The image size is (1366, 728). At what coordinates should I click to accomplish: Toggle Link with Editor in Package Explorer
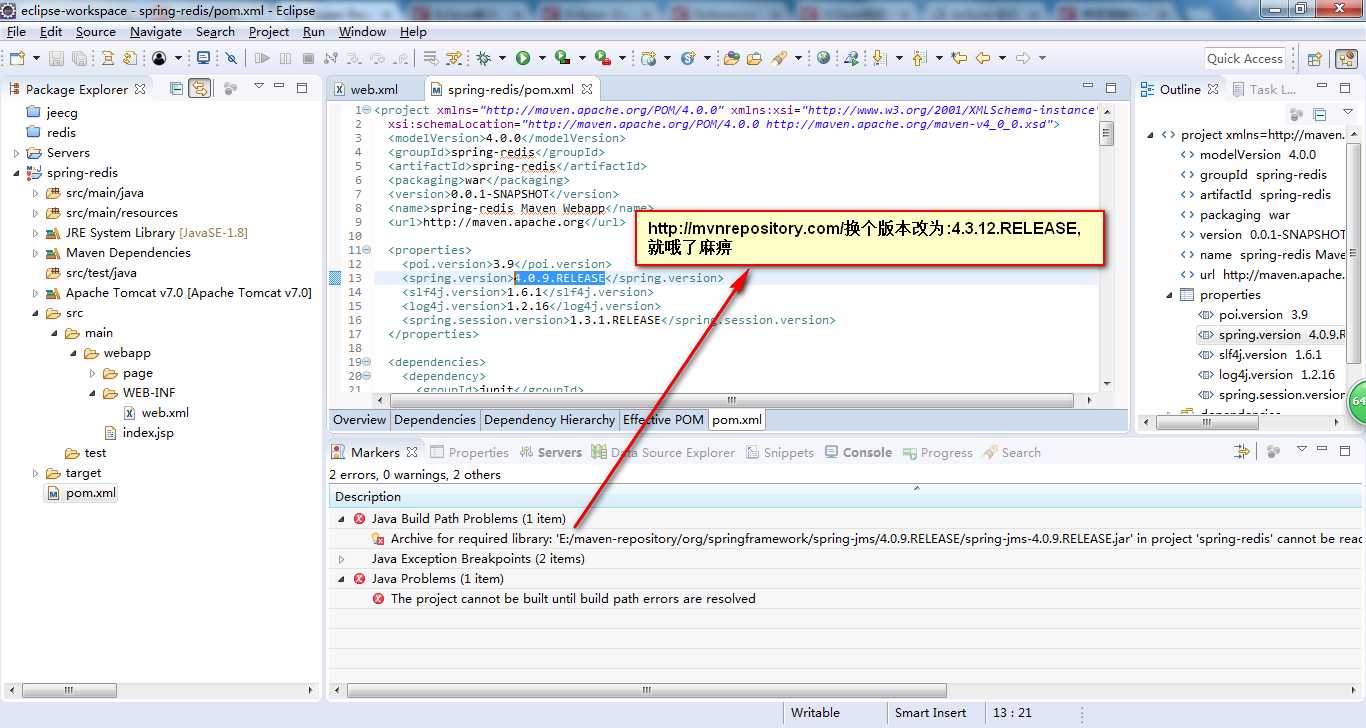click(x=200, y=88)
